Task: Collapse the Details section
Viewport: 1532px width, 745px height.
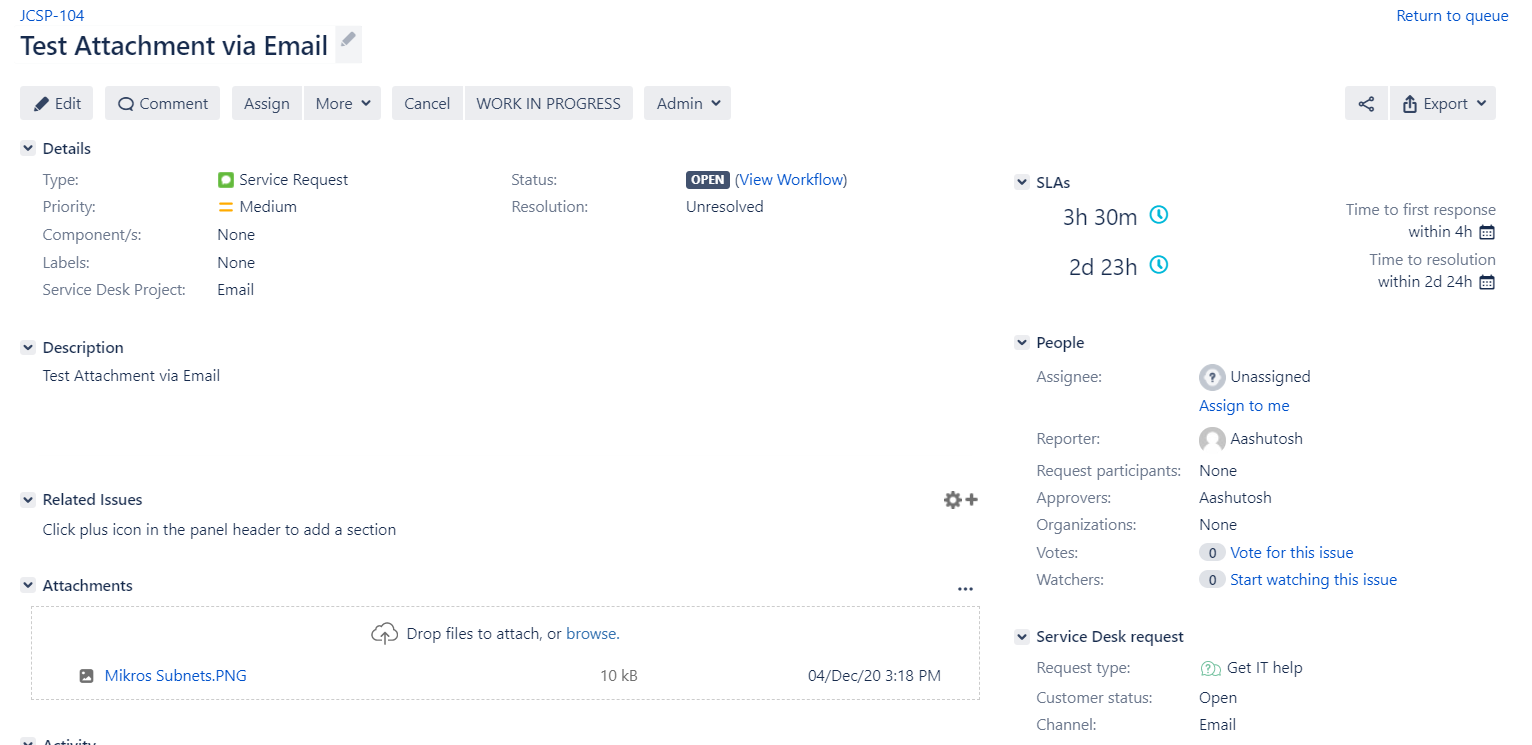Action: [x=28, y=149]
